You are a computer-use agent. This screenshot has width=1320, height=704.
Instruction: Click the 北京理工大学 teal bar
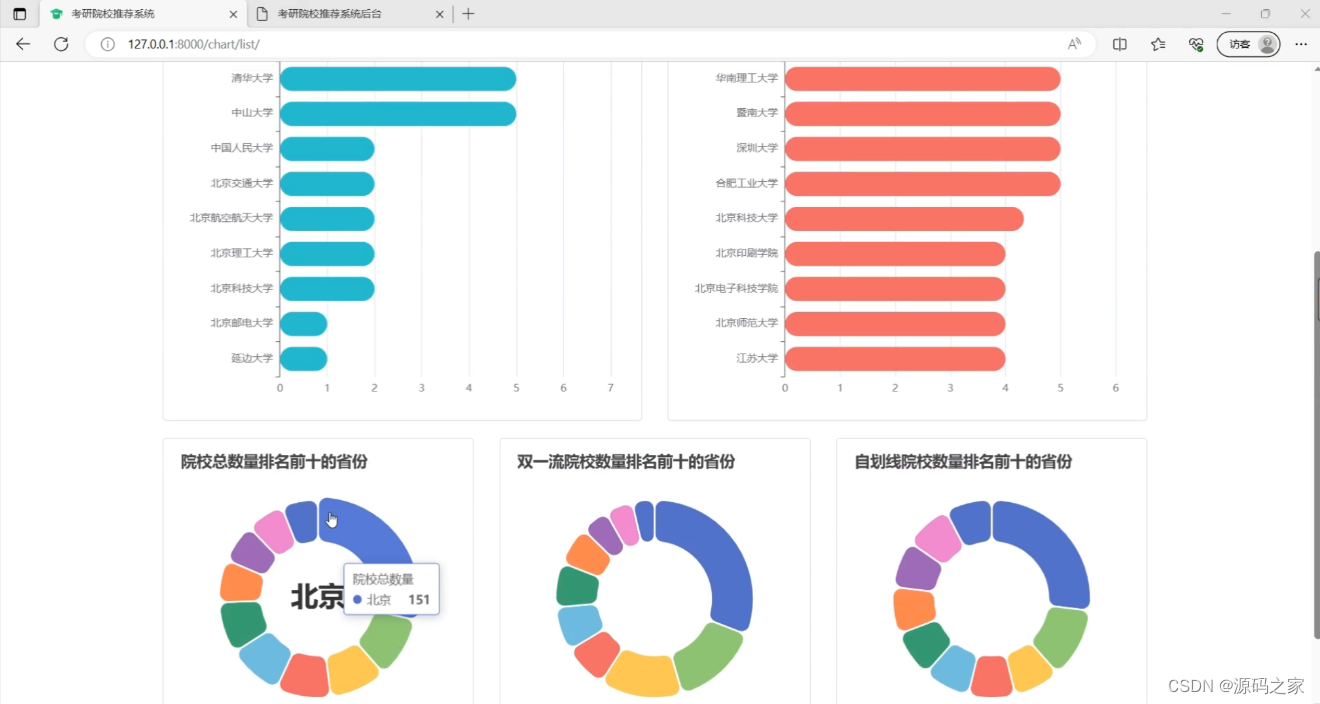pos(327,254)
